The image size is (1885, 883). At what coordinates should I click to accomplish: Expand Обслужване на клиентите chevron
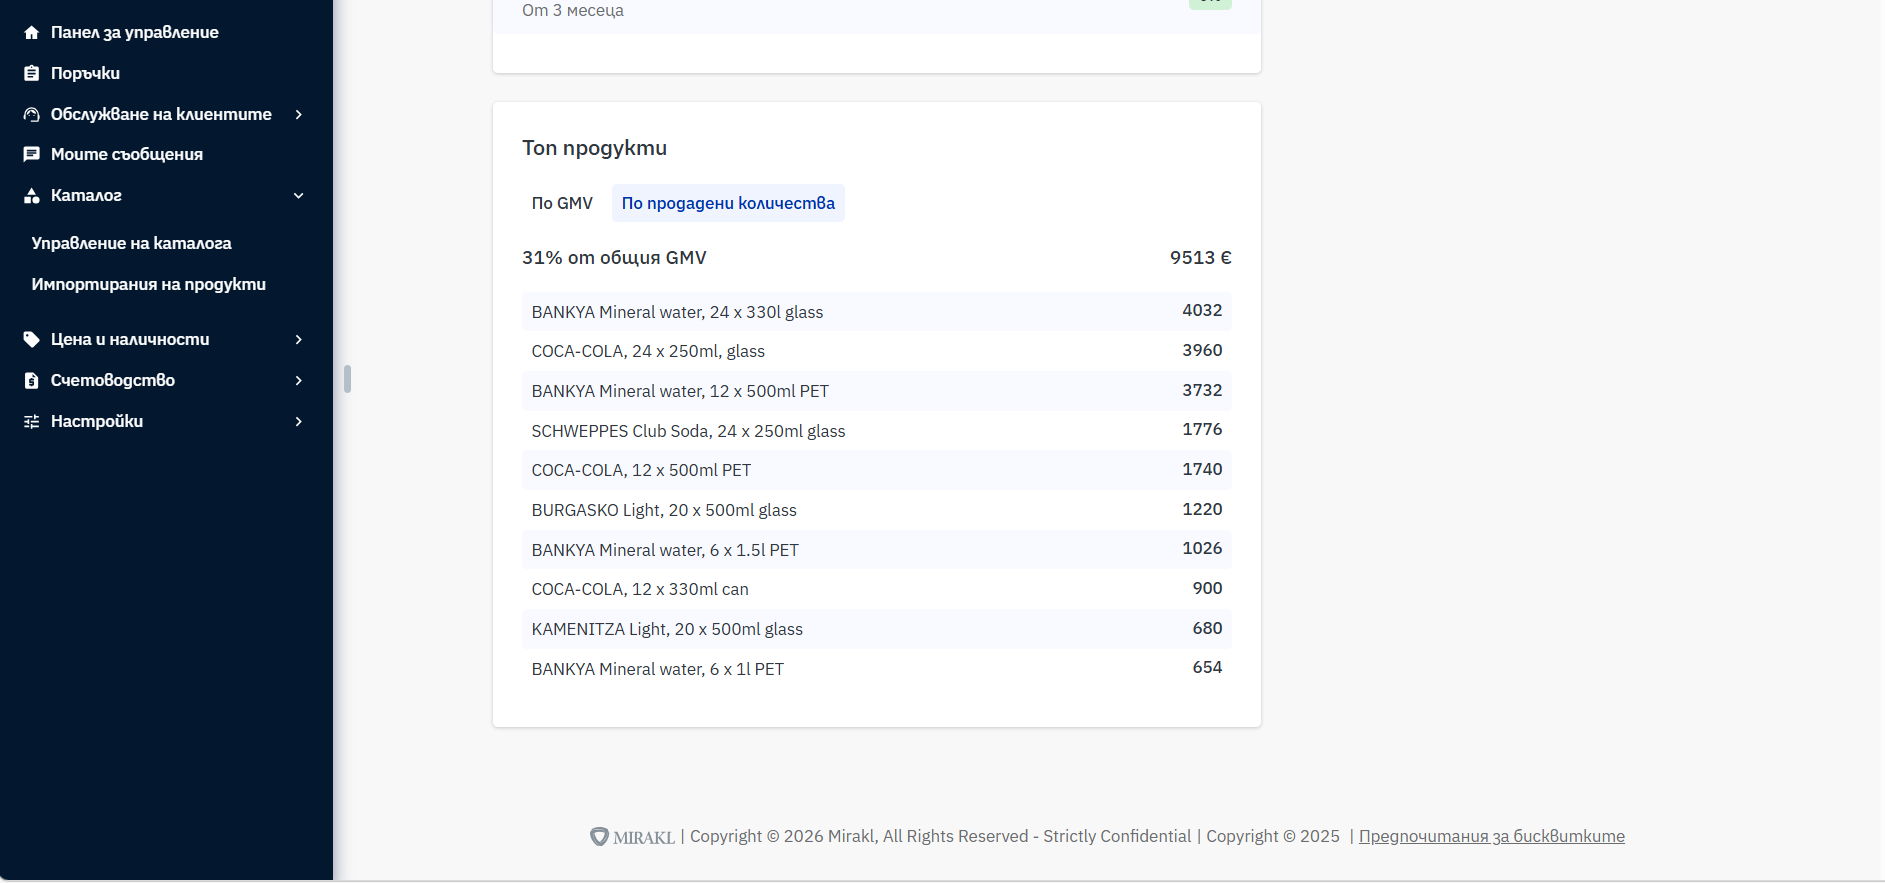pyautogui.click(x=298, y=114)
